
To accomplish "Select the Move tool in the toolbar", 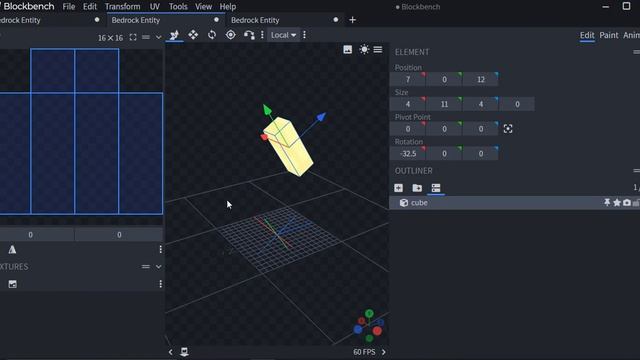I will coord(174,35).
